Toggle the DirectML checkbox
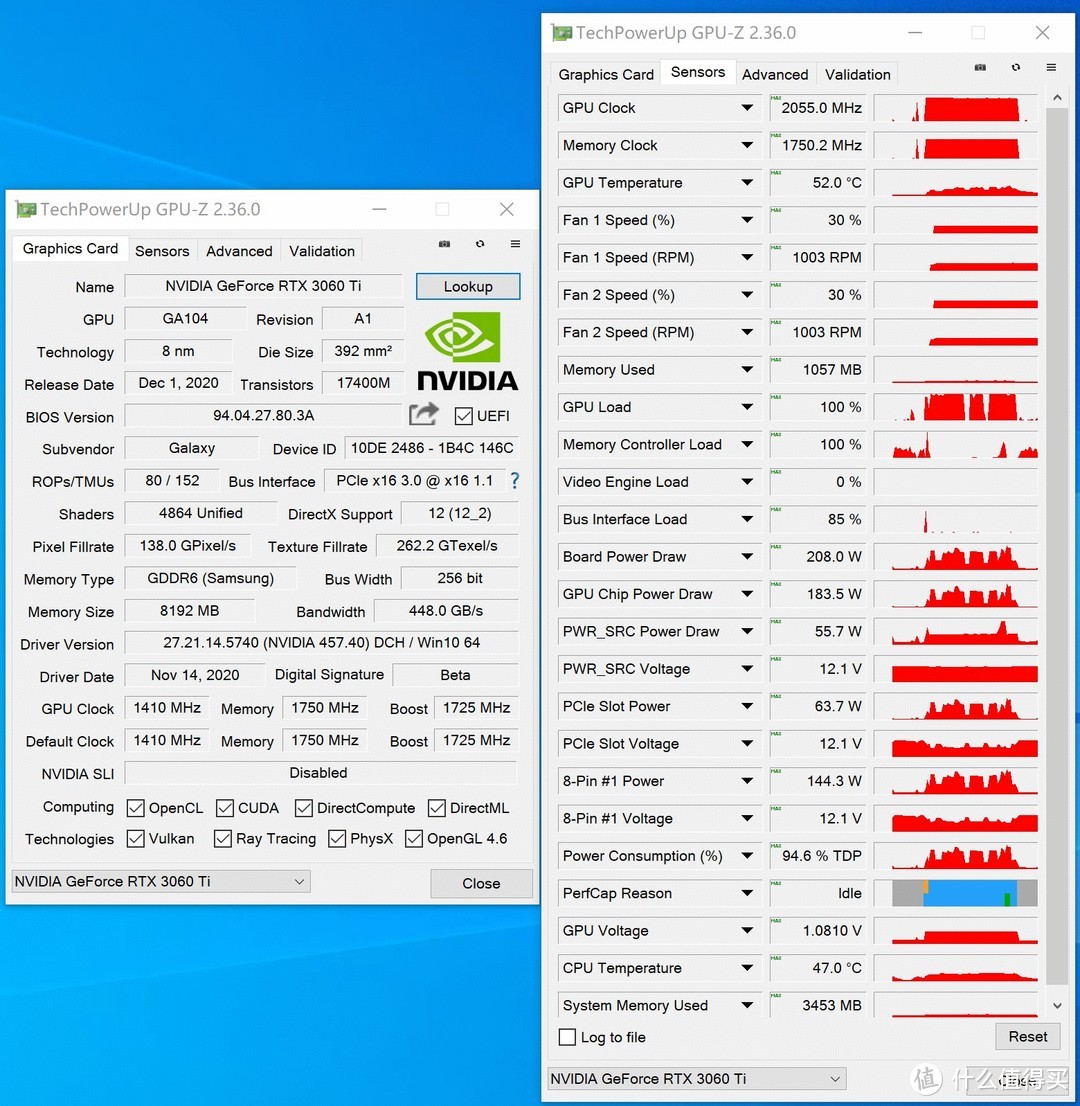This screenshot has width=1080, height=1106. pyautogui.click(x=437, y=808)
